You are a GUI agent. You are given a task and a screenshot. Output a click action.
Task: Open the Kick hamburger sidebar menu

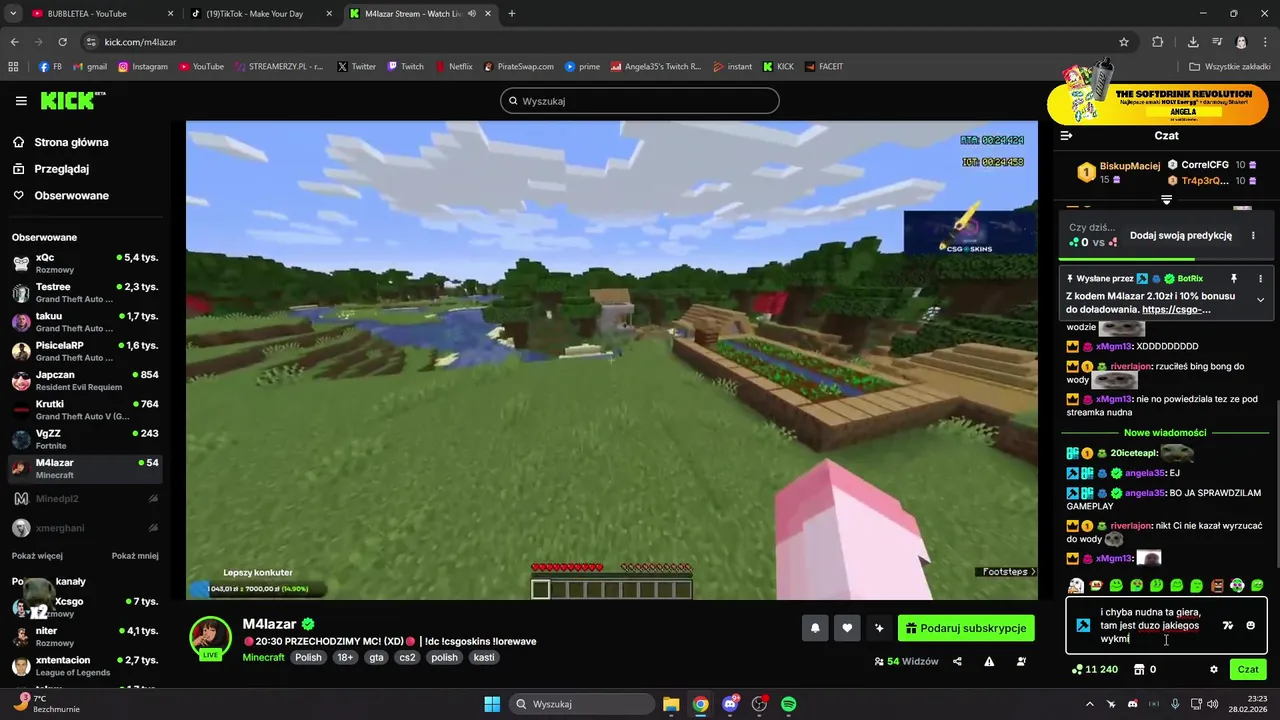[21, 101]
